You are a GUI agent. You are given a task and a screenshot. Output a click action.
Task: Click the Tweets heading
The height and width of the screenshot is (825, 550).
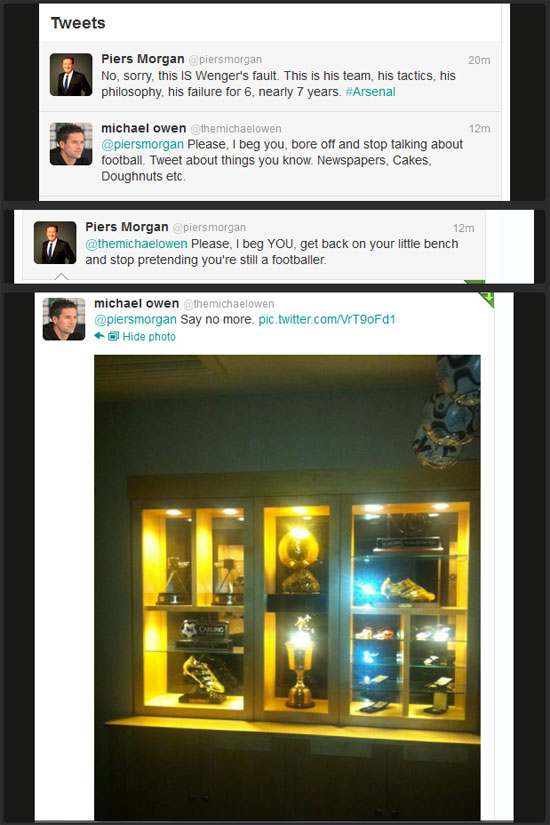tap(78, 23)
